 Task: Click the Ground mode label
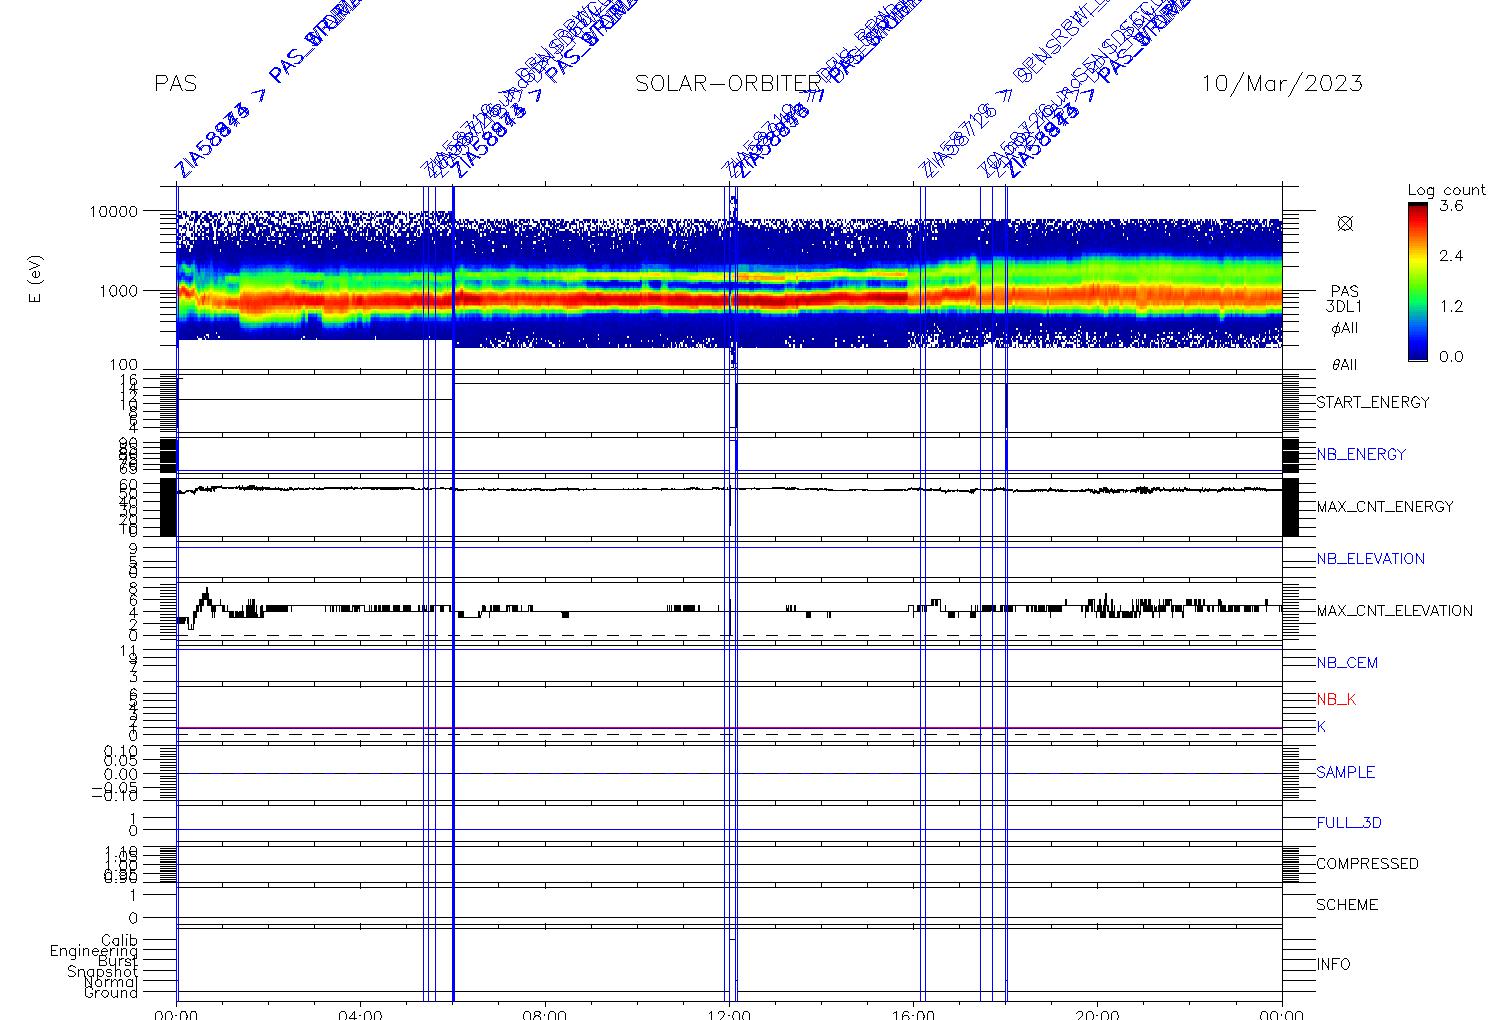pyautogui.click(x=111, y=993)
